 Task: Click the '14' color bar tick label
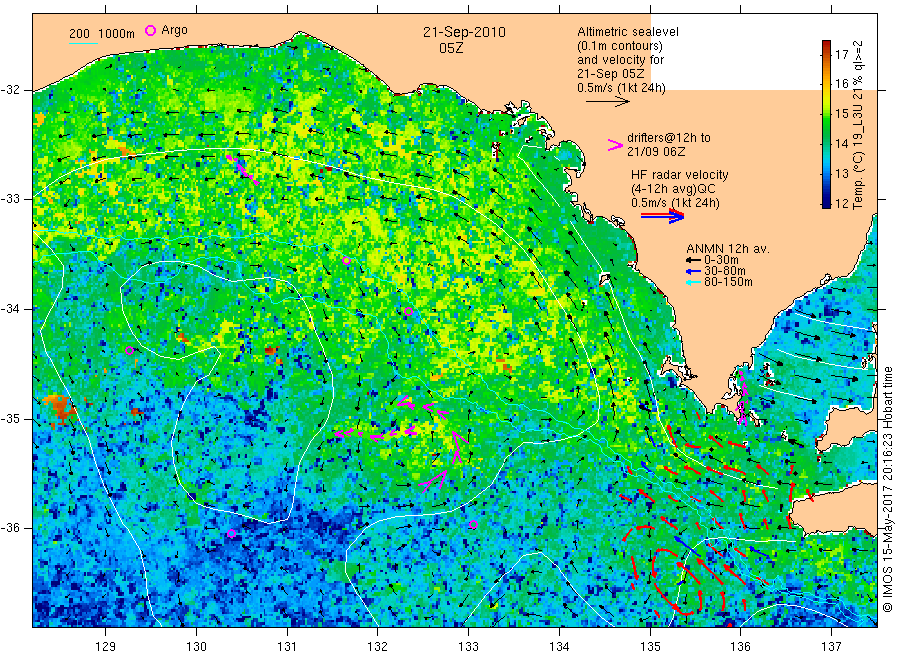coord(841,143)
